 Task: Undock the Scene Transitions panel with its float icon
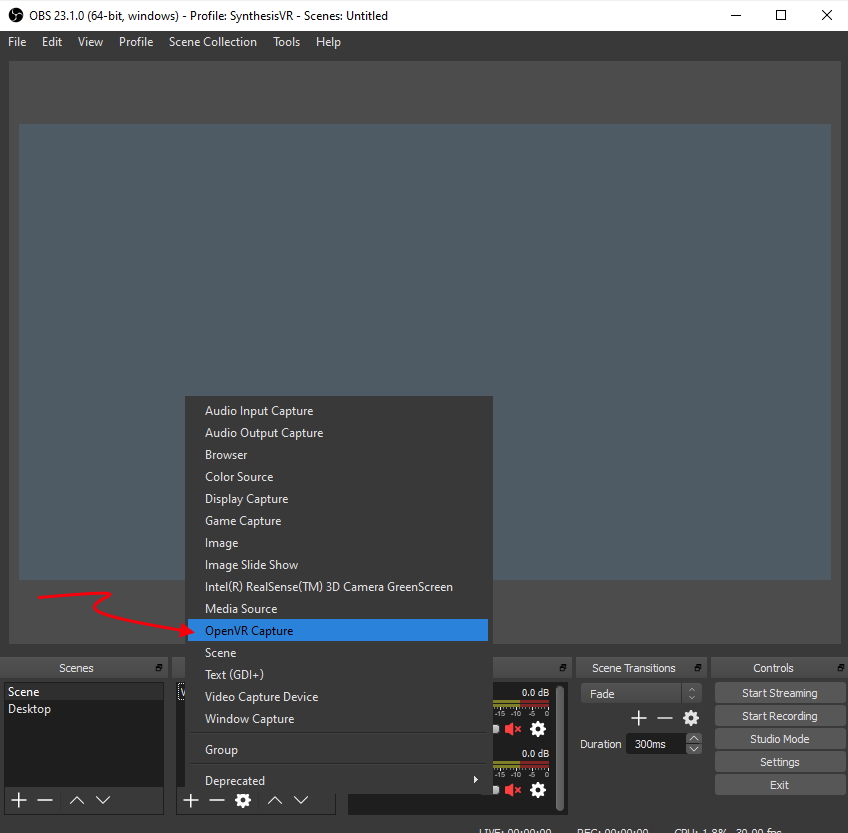pyautogui.click(x=698, y=667)
